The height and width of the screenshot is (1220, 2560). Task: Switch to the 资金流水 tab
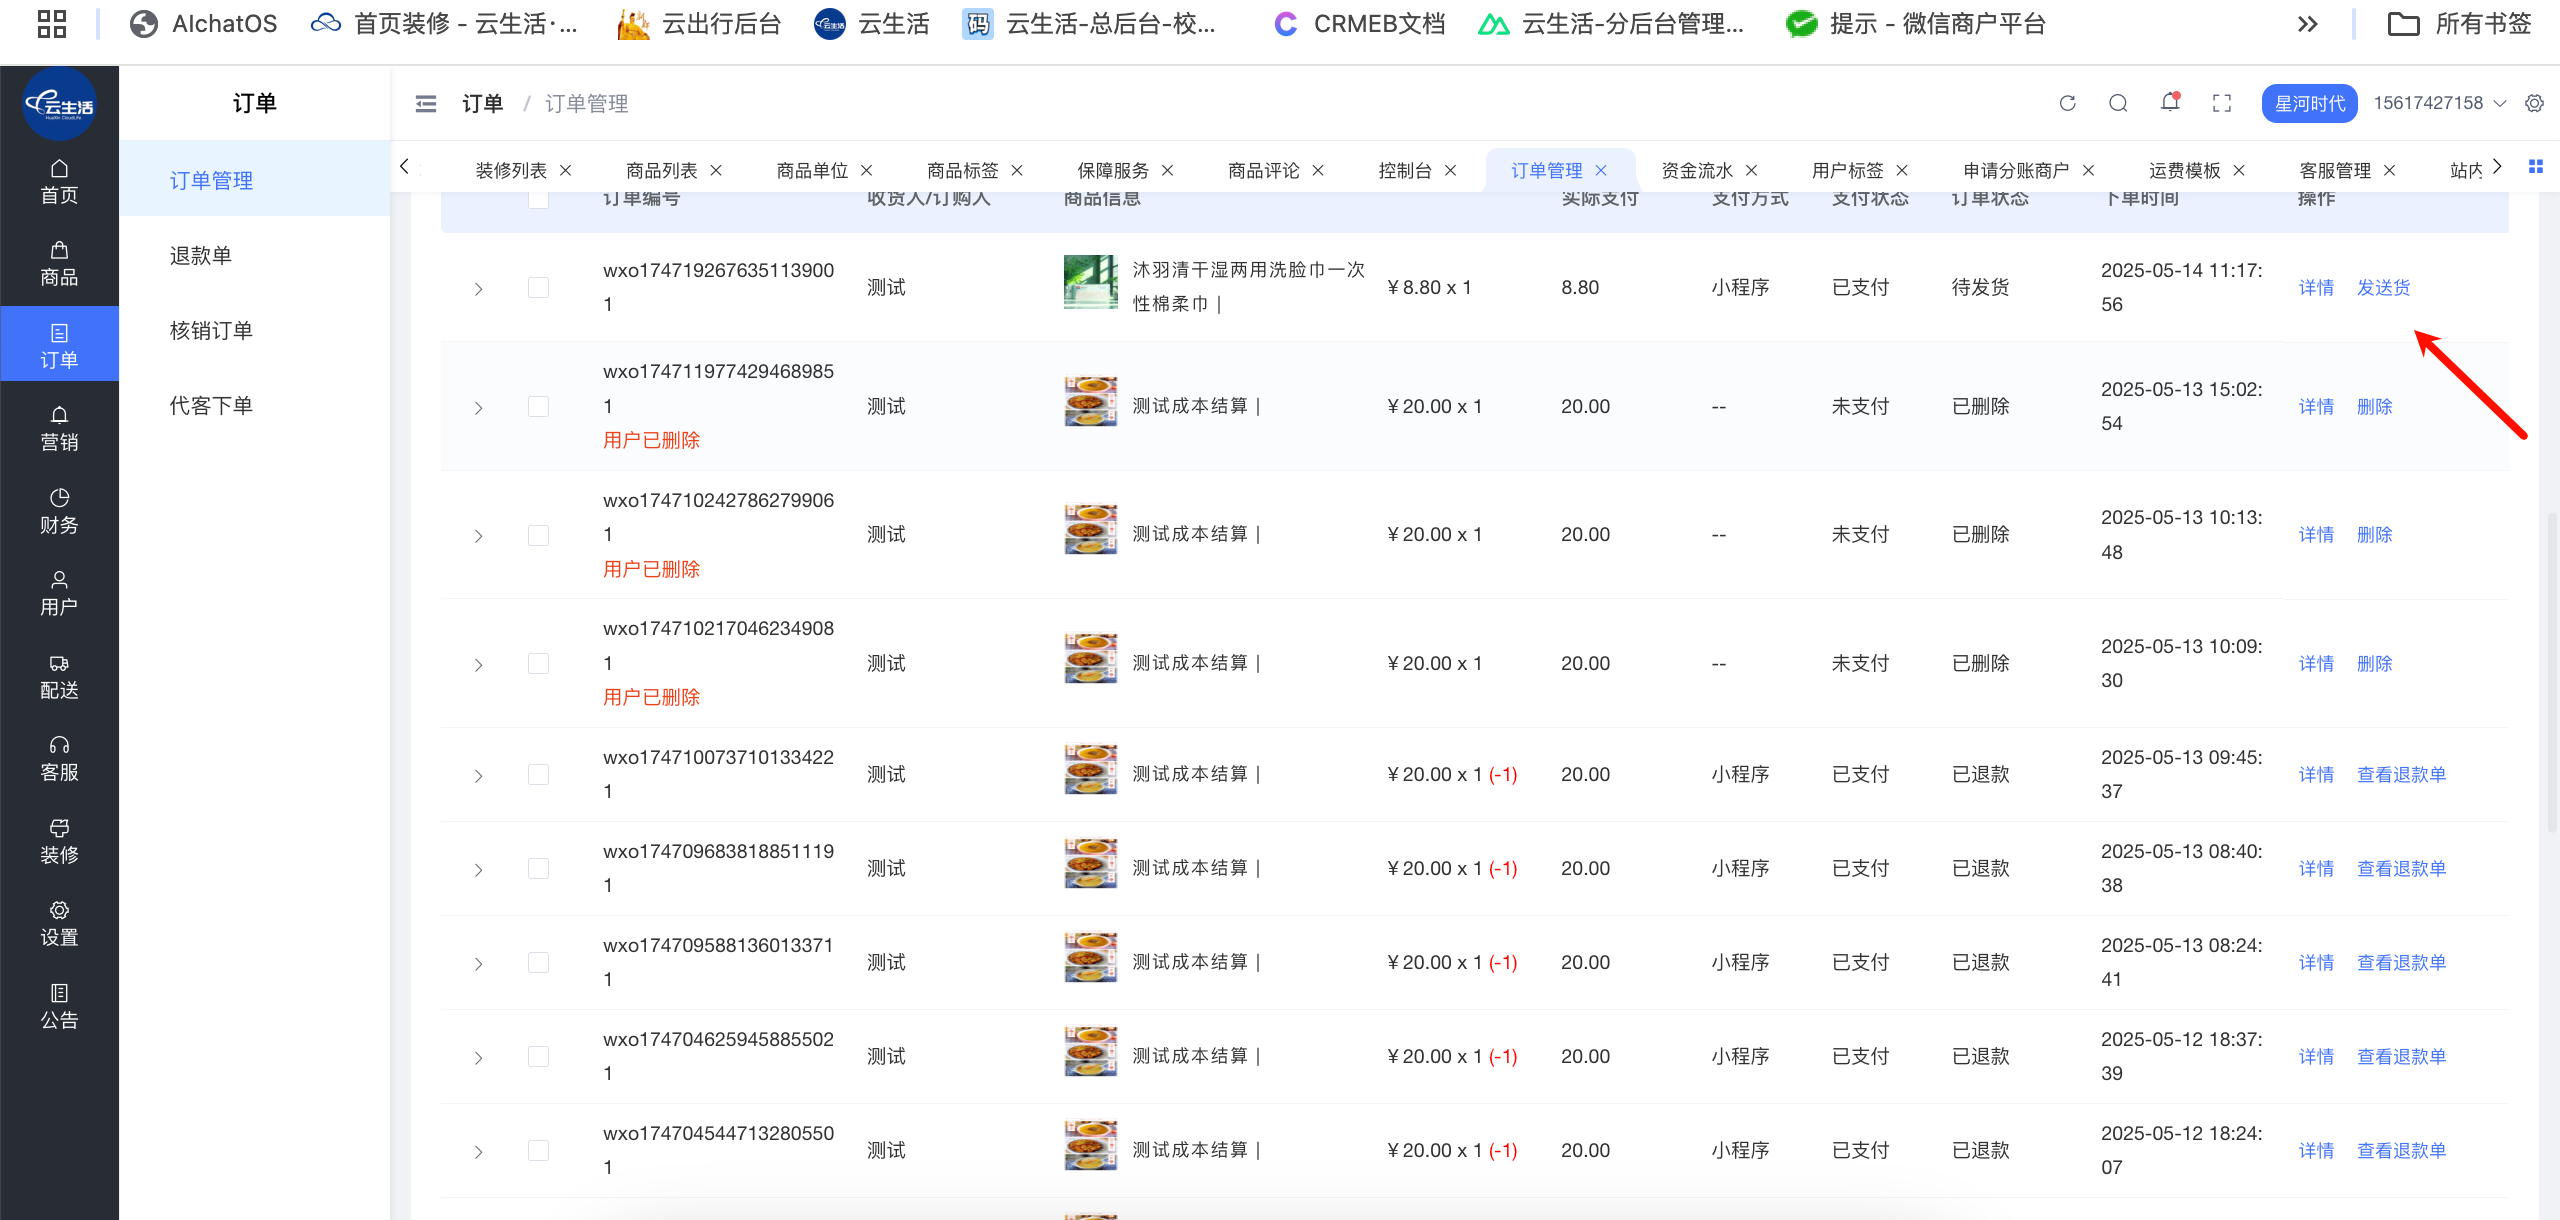click(x=1696, y=171)
